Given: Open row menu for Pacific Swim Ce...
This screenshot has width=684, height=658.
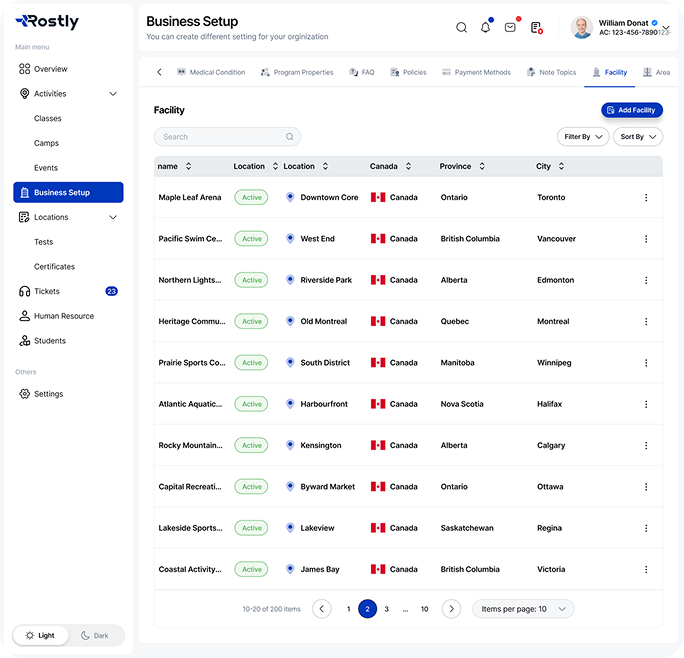Looking at the screenshot, I should (646, 239).
